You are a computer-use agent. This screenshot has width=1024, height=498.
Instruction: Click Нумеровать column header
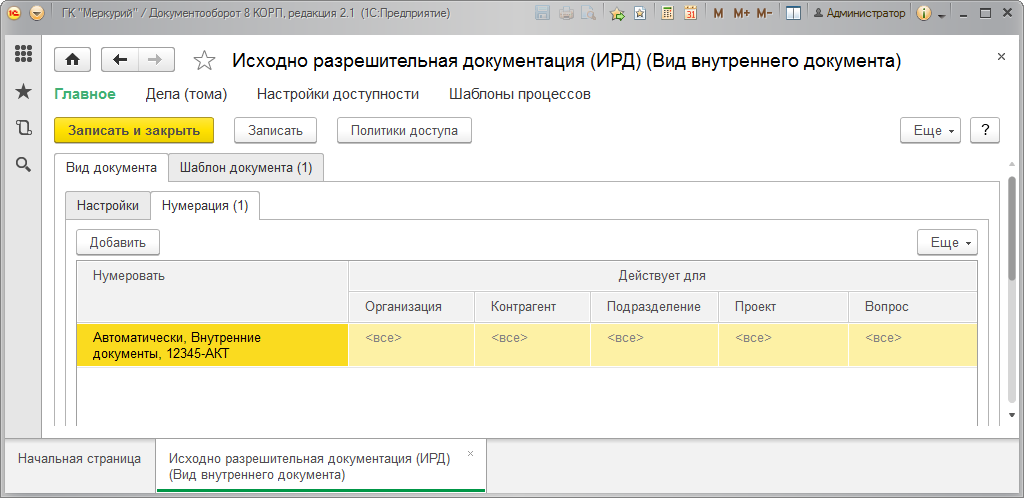pyautogui.click(x=213, y=291)
